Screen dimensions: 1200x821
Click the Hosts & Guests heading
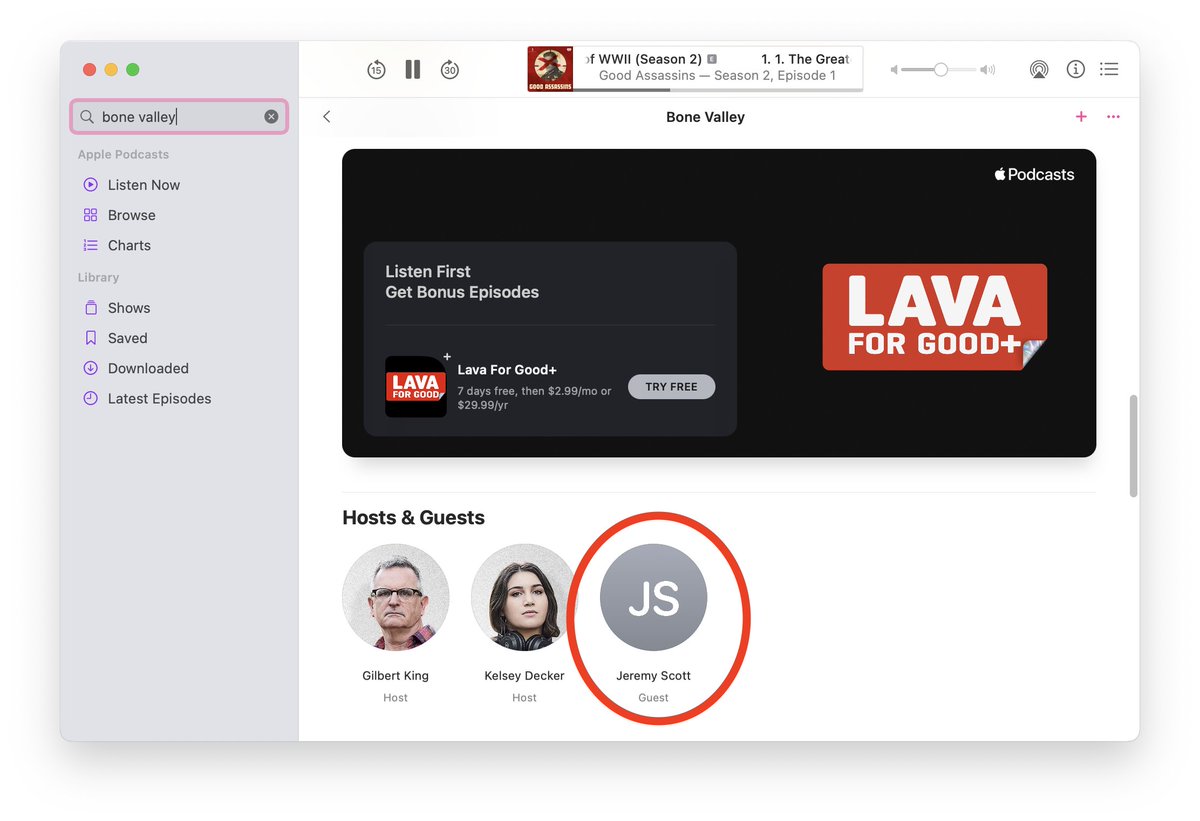(x=413, y=518)
